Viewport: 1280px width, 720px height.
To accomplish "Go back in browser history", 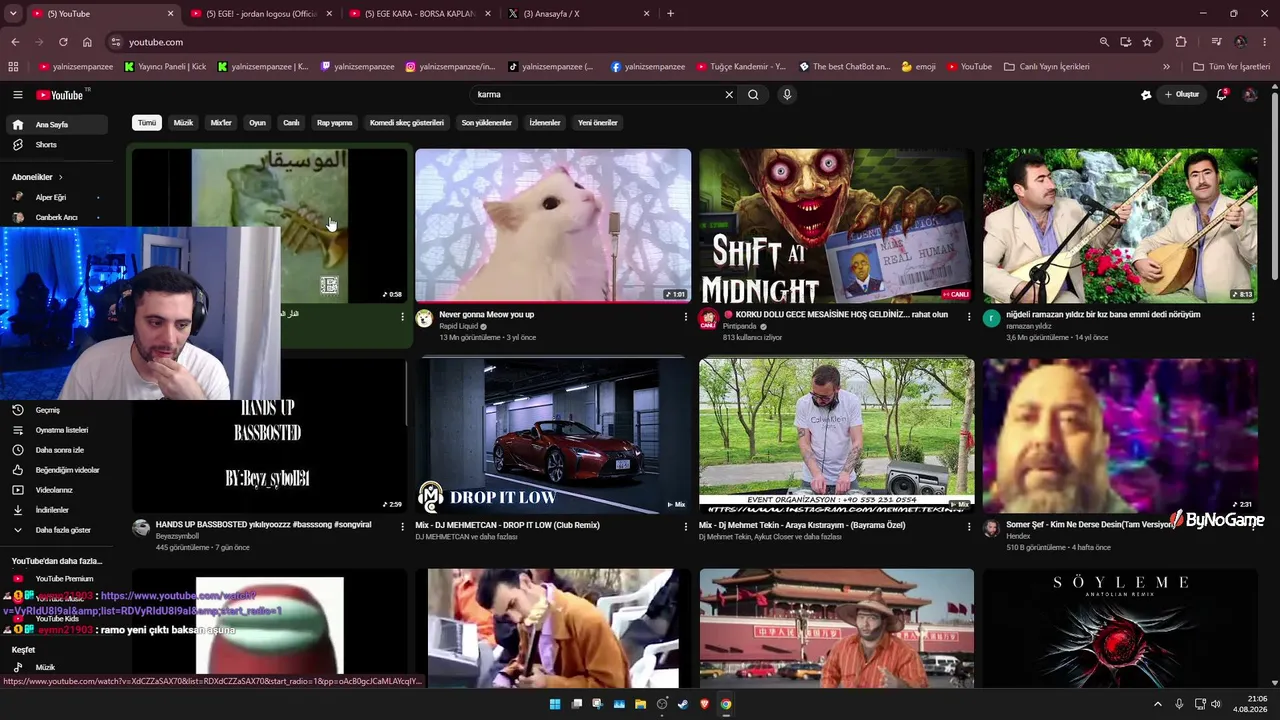I will point(15,42).
